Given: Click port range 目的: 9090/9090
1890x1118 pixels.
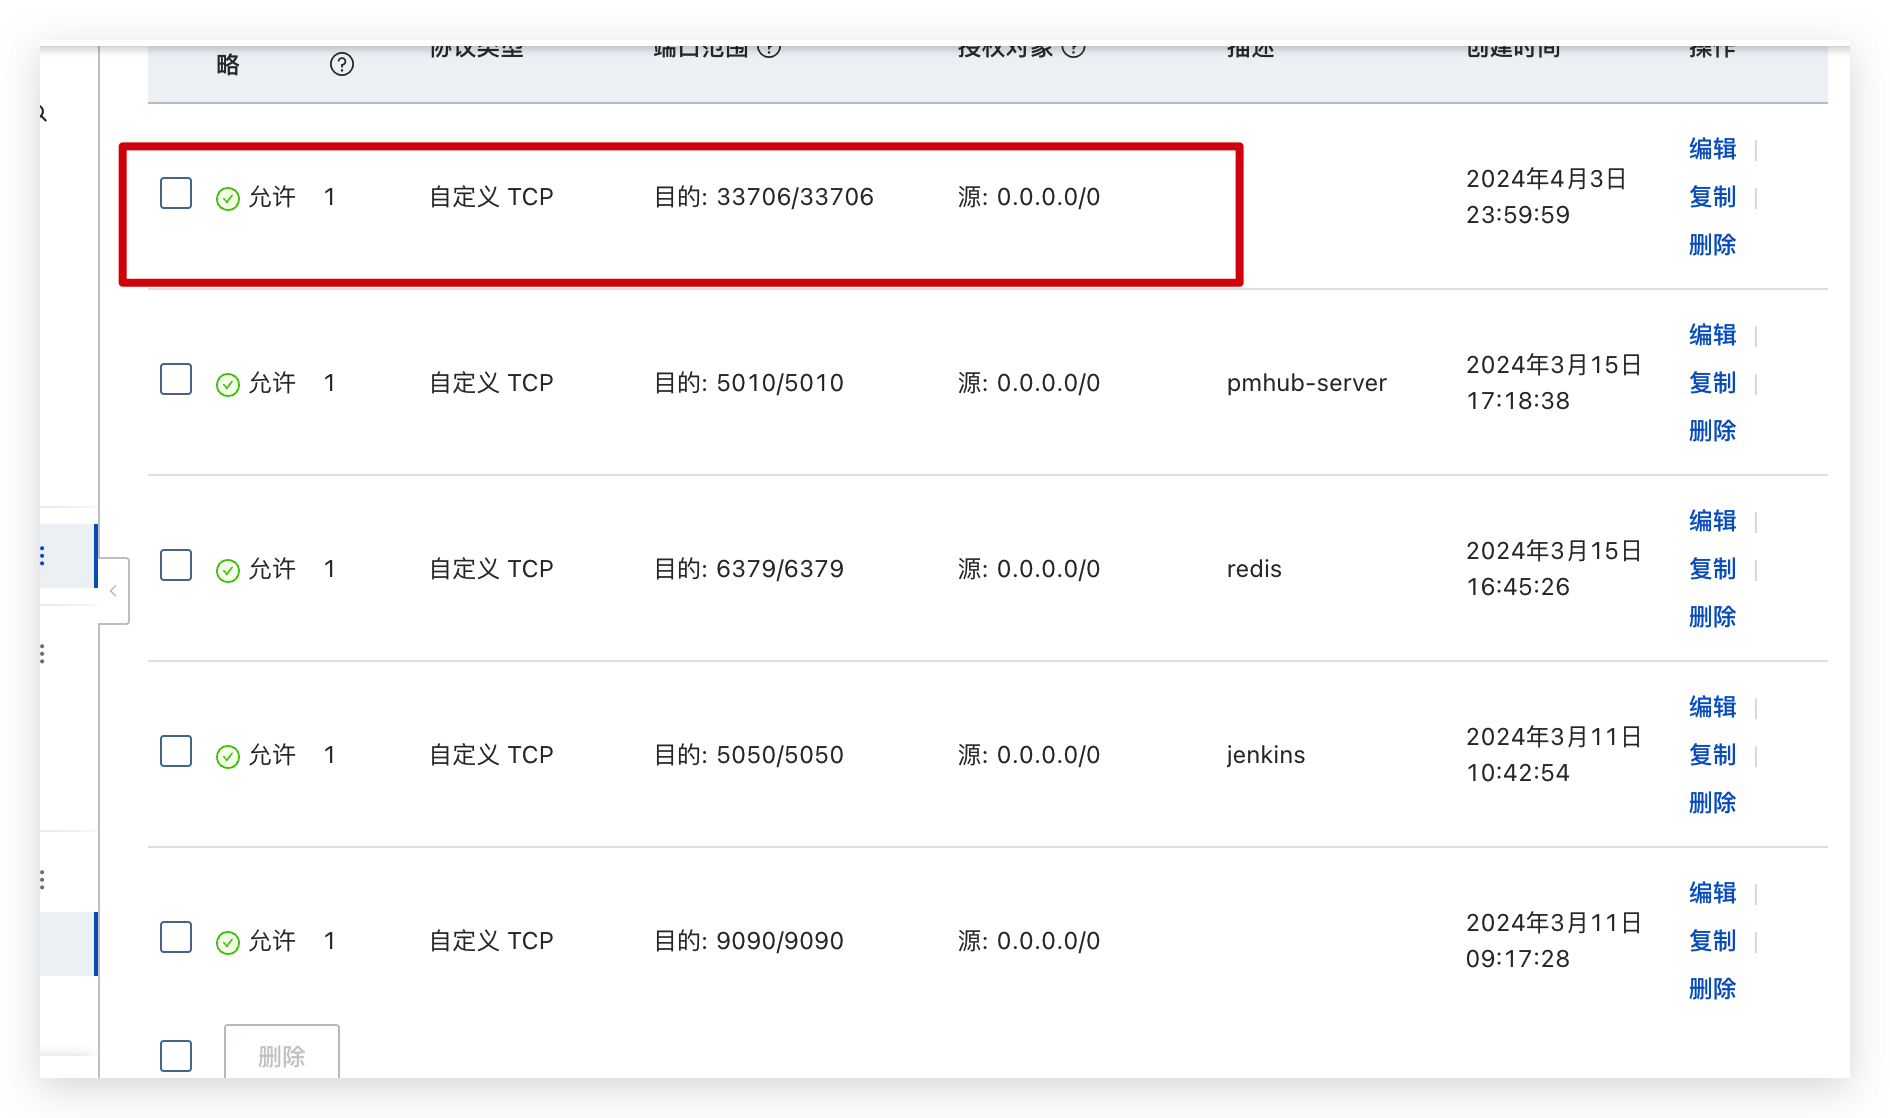Looking at the screenshot, I should (x=749, y=941).
